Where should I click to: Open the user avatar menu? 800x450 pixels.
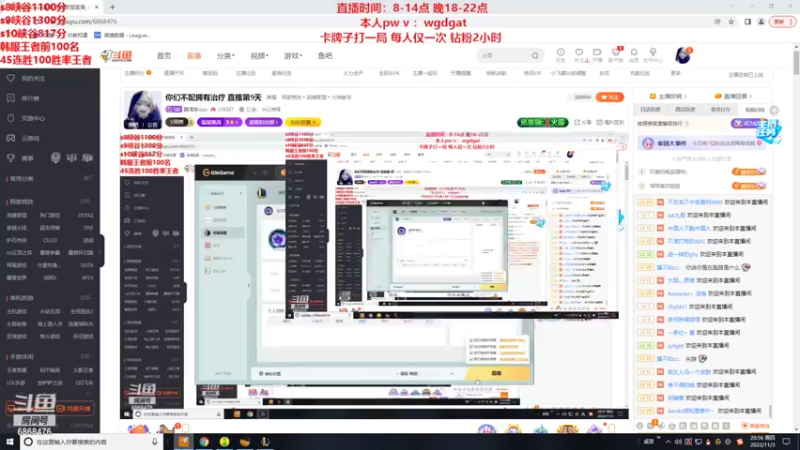[x=683, y=56]
